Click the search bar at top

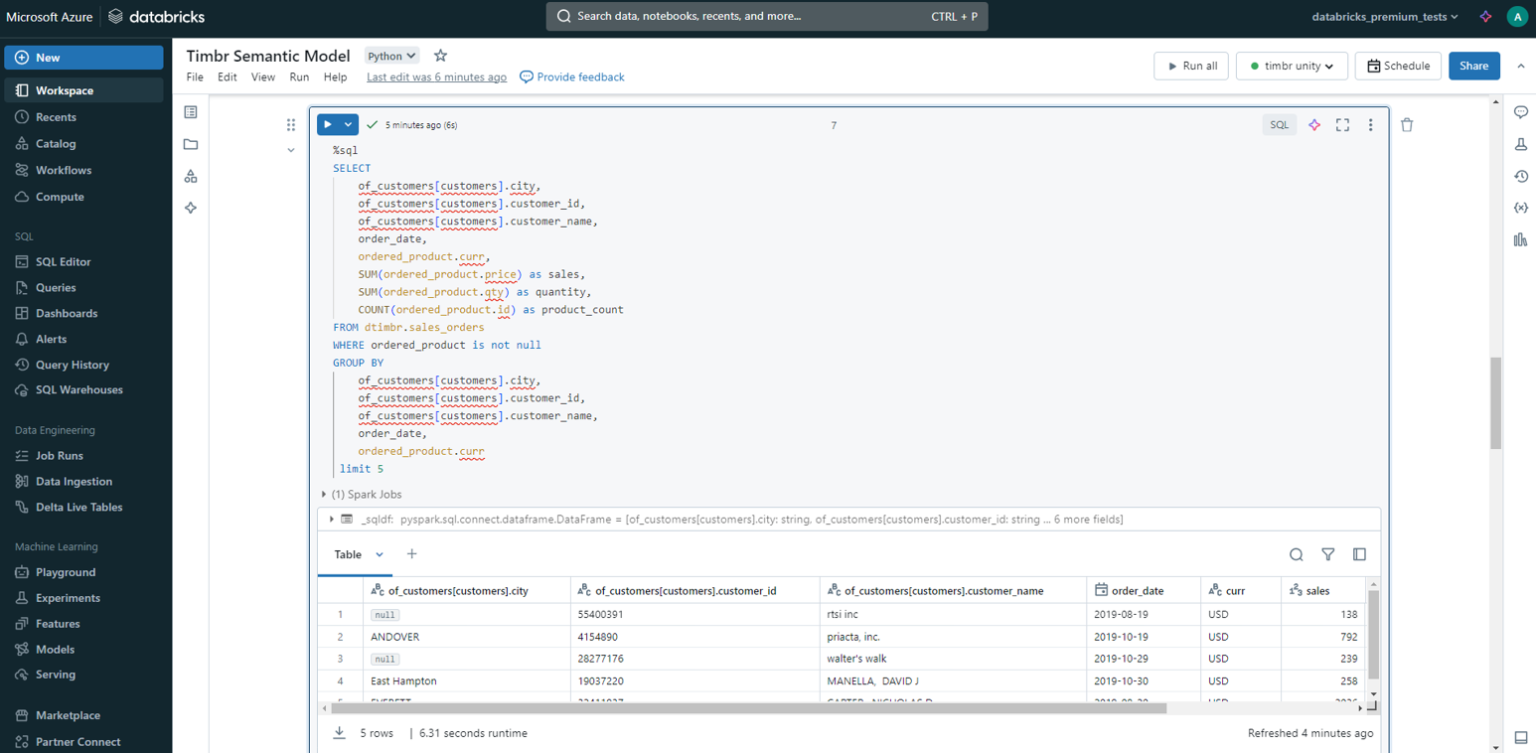coord(767,16)
